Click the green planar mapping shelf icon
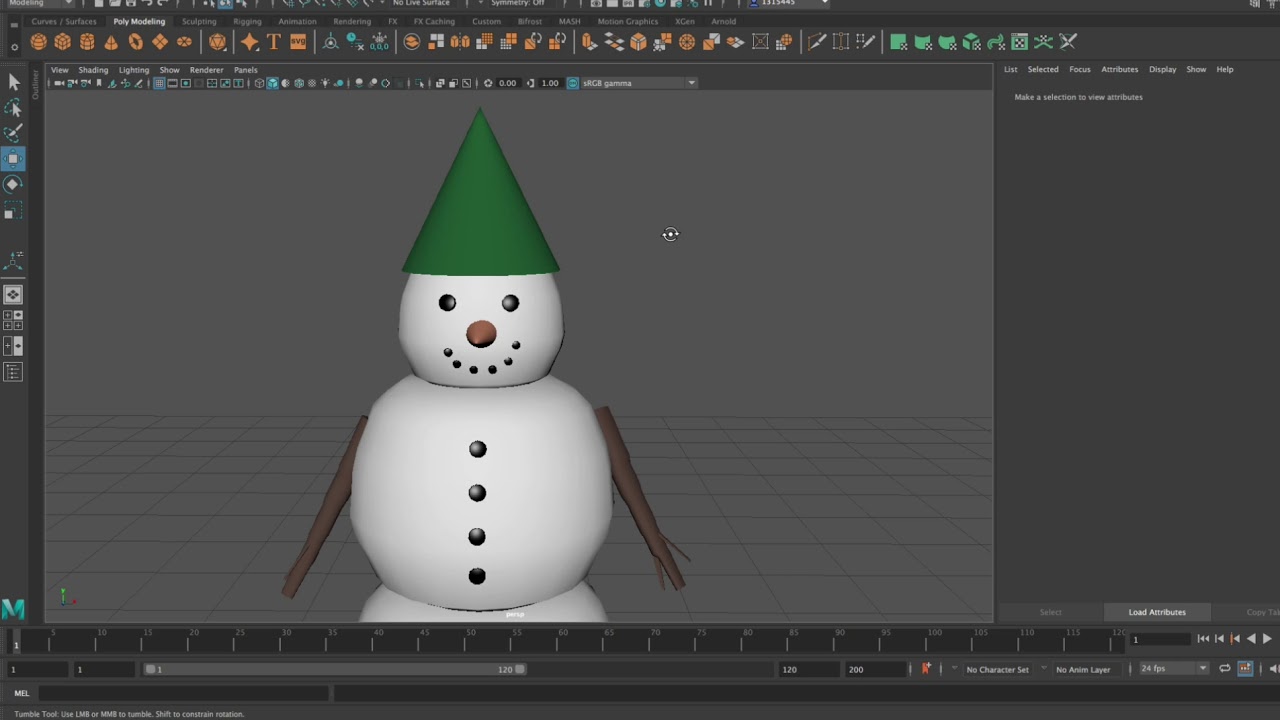Viewport: 1280px width, 720px height. click(898, 42)
